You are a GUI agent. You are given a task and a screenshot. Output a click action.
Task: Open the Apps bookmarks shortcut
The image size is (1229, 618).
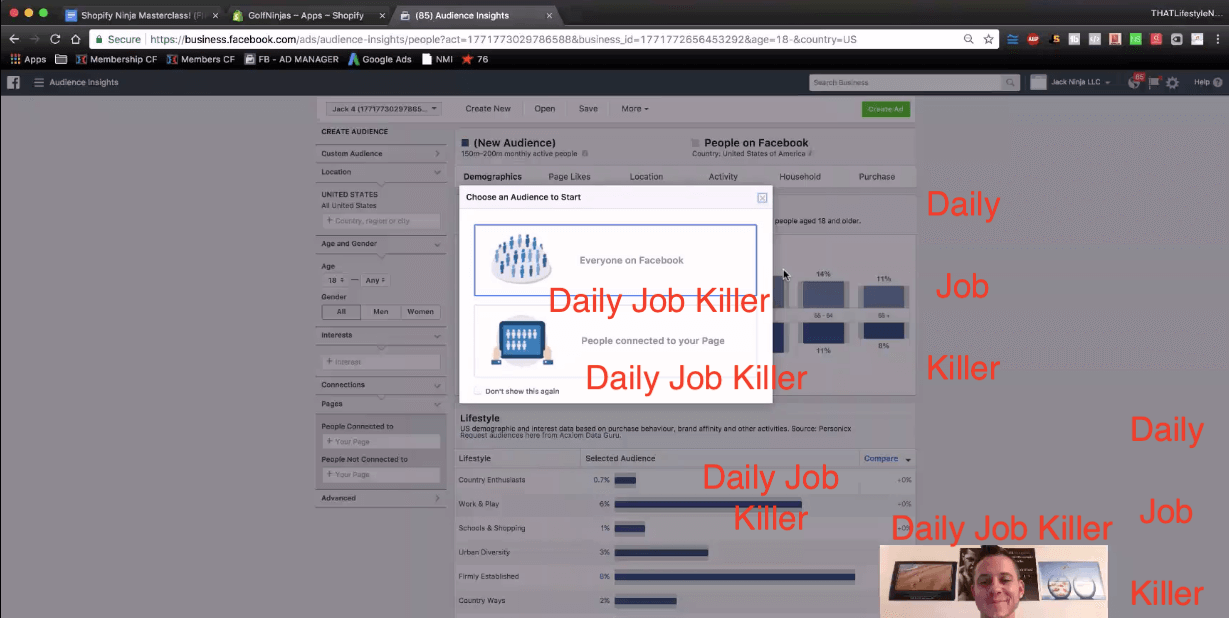[28, 59]
